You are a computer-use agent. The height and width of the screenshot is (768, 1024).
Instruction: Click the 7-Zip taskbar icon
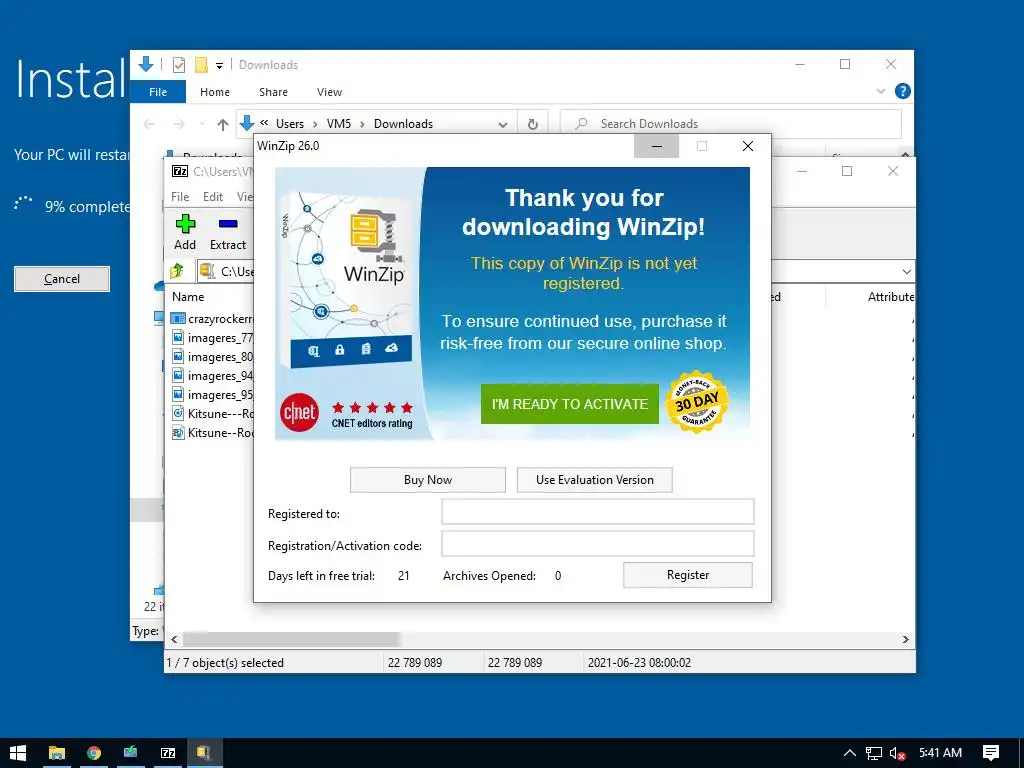point(168,753)
